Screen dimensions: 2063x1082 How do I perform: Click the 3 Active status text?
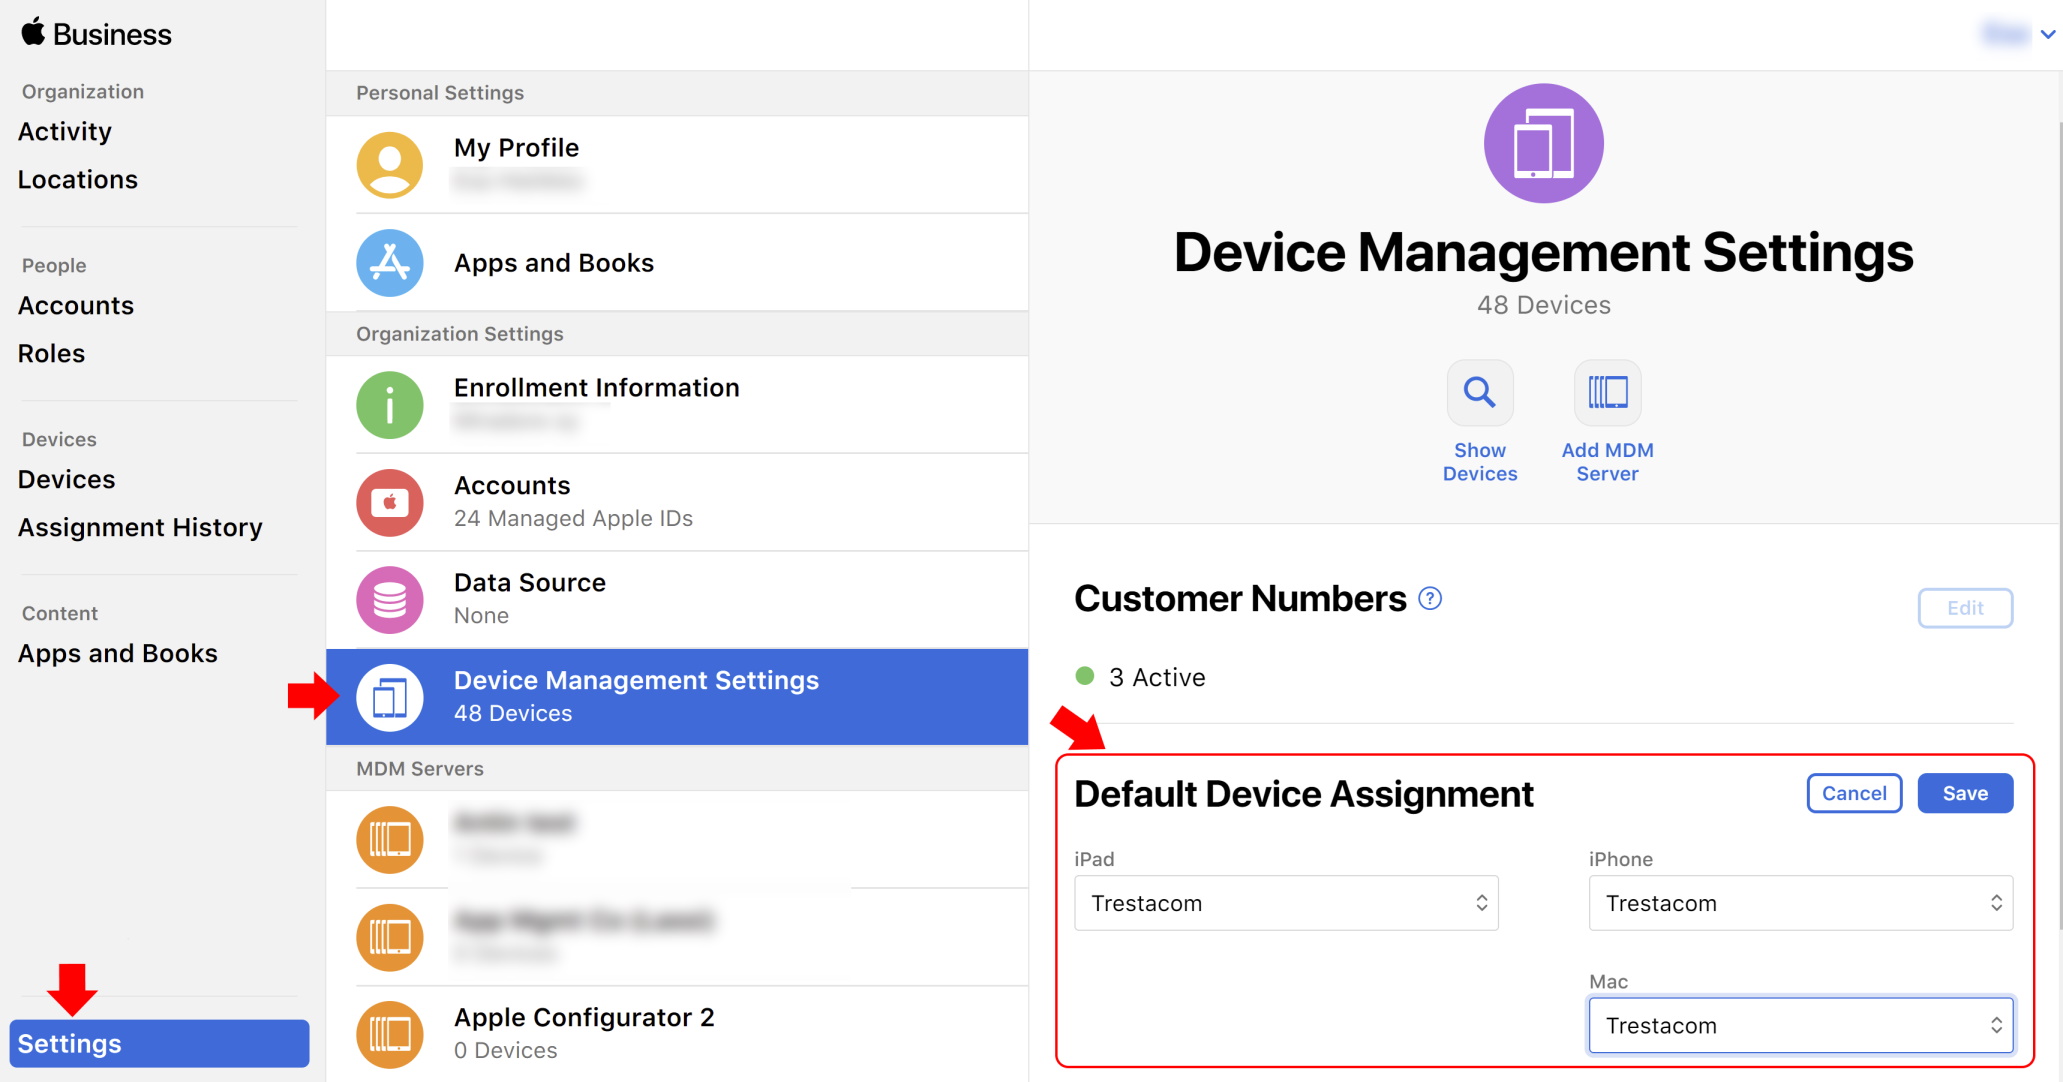pos(1157,677)
